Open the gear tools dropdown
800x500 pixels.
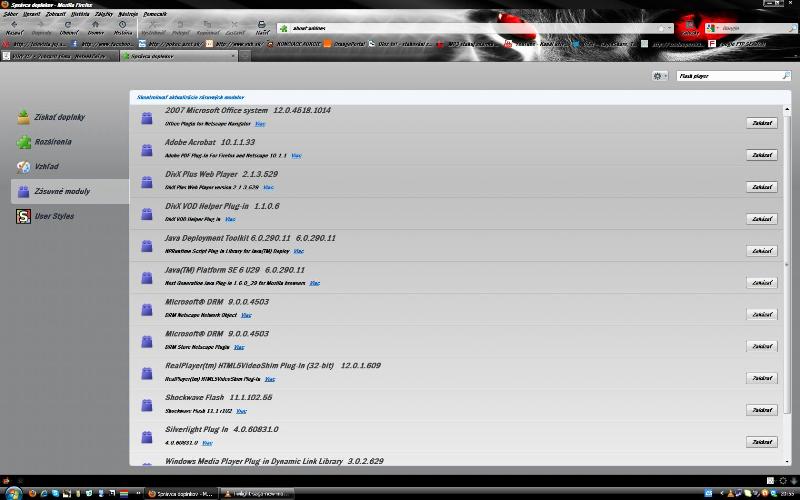(660, 76)
